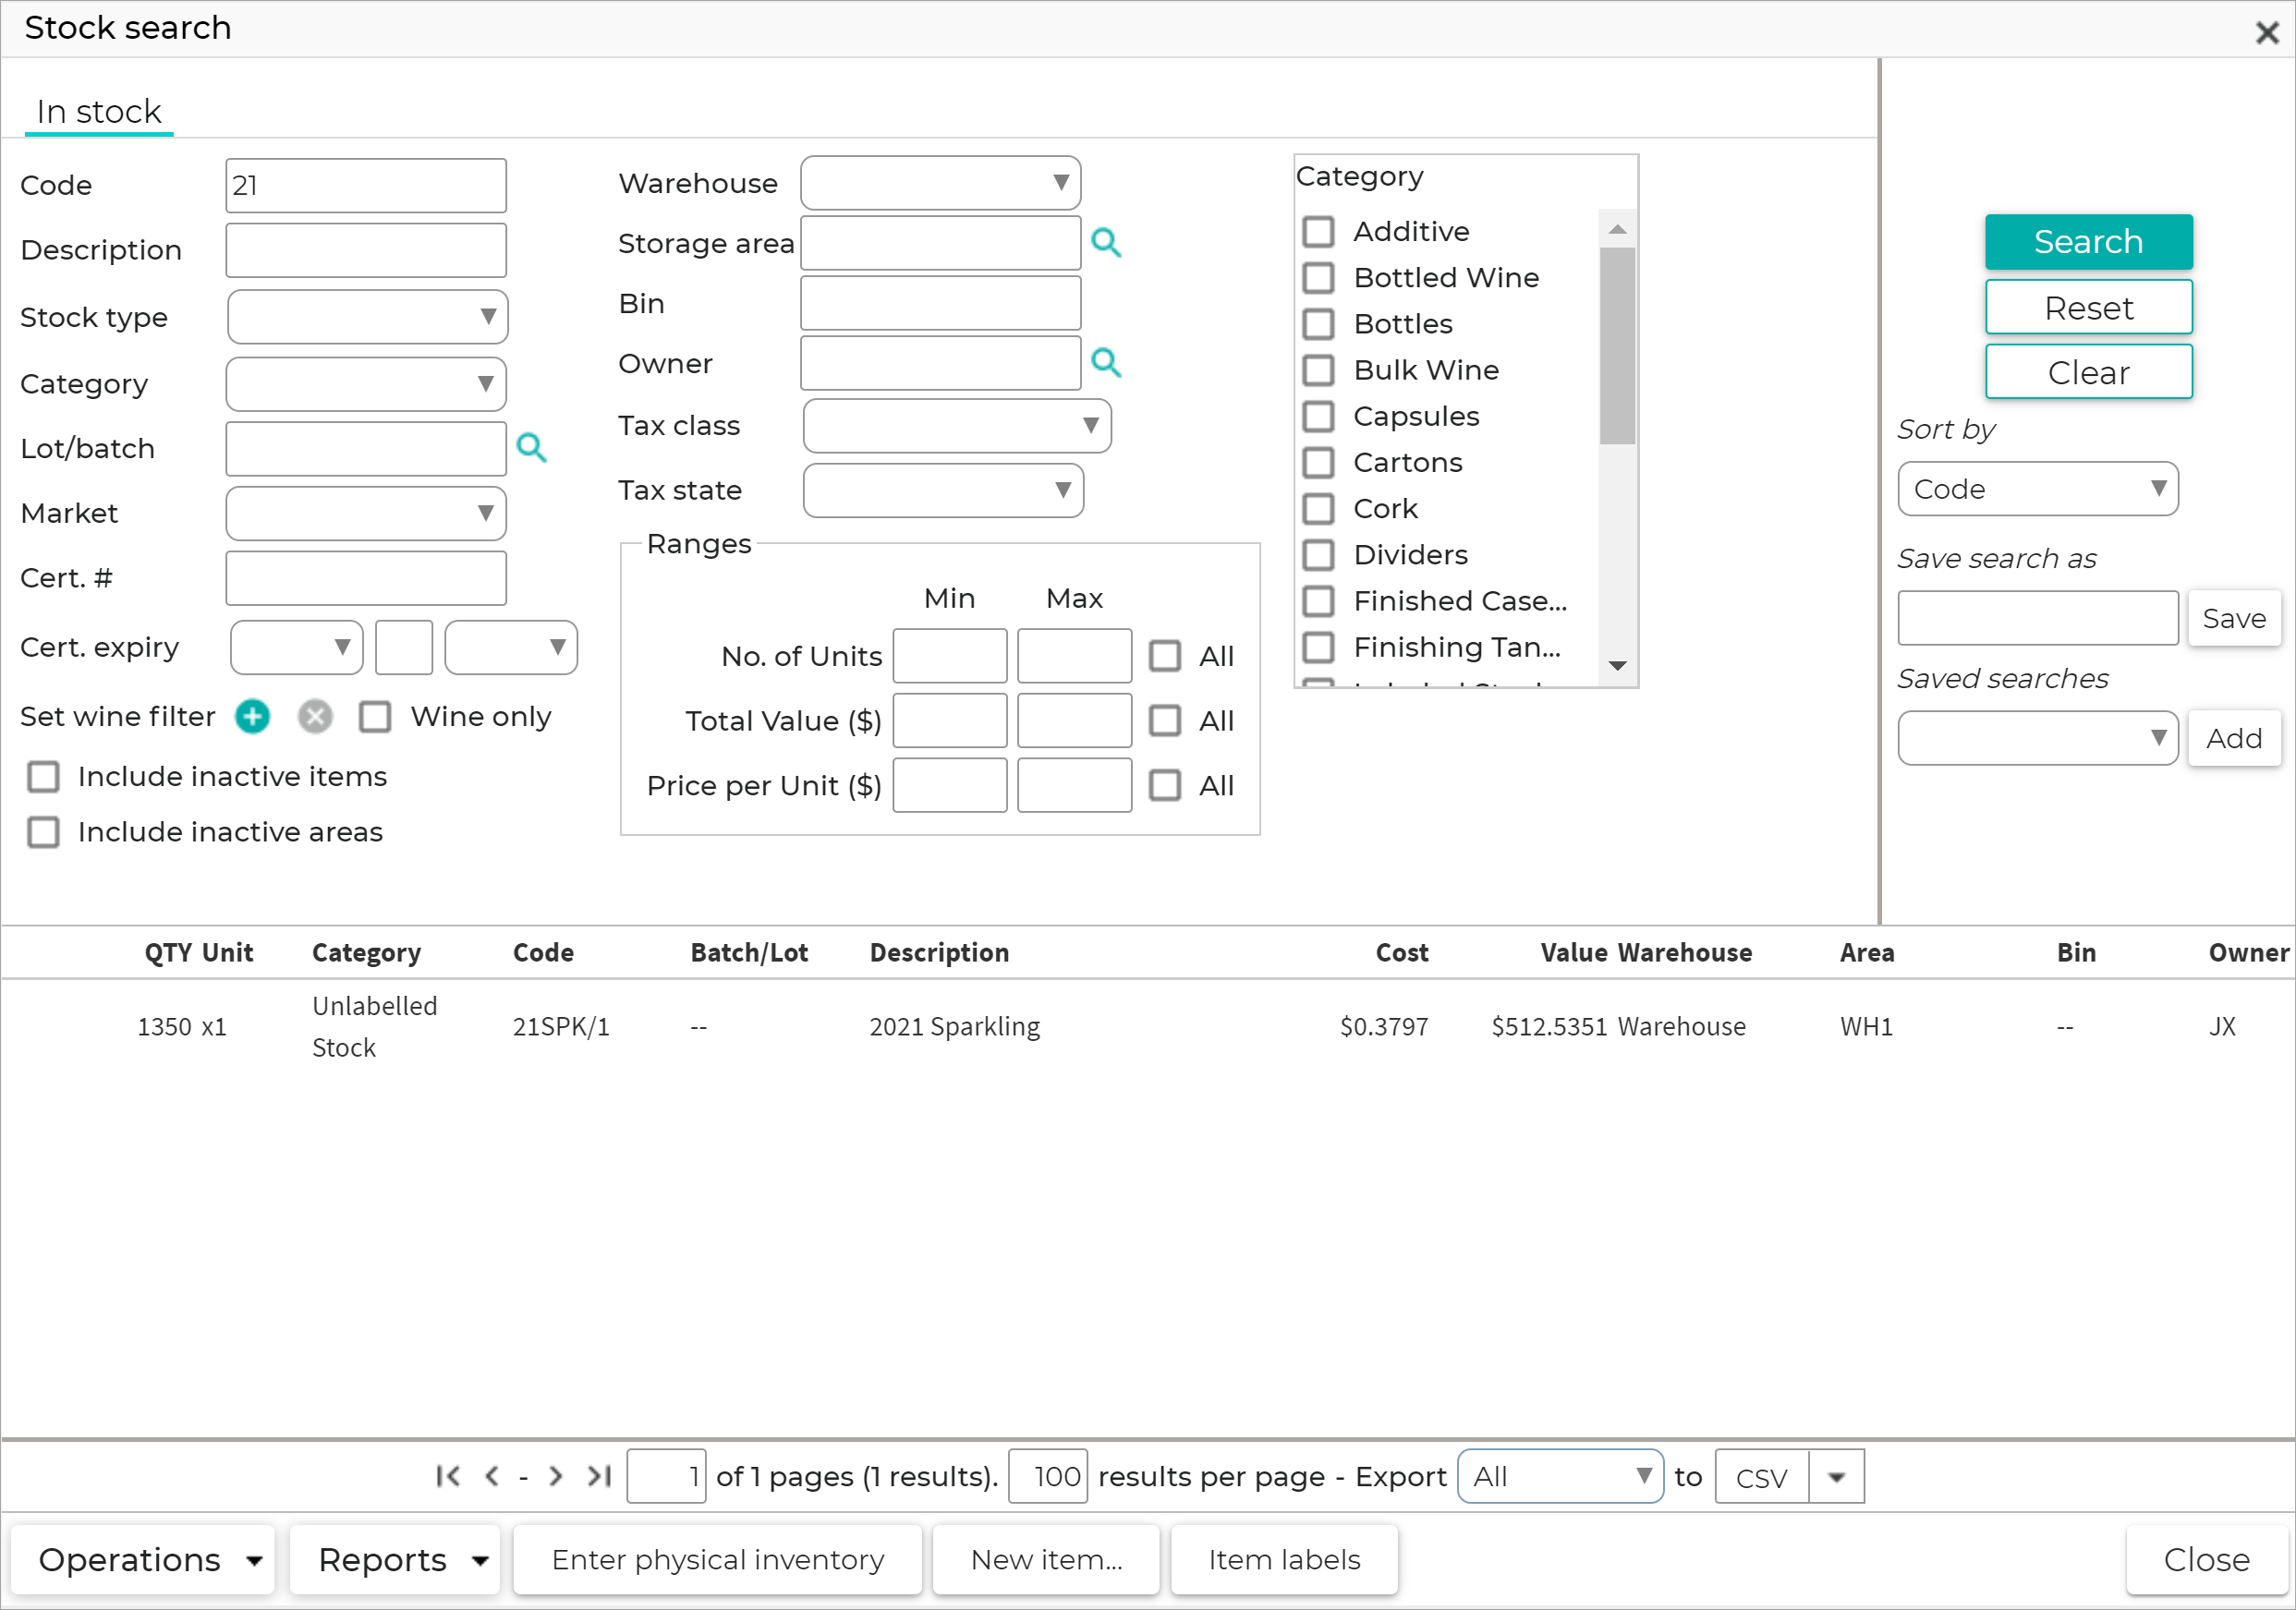Expand the CSV export format arrow
The image size is (2296, 1610).
(x=1837, y=1476)
